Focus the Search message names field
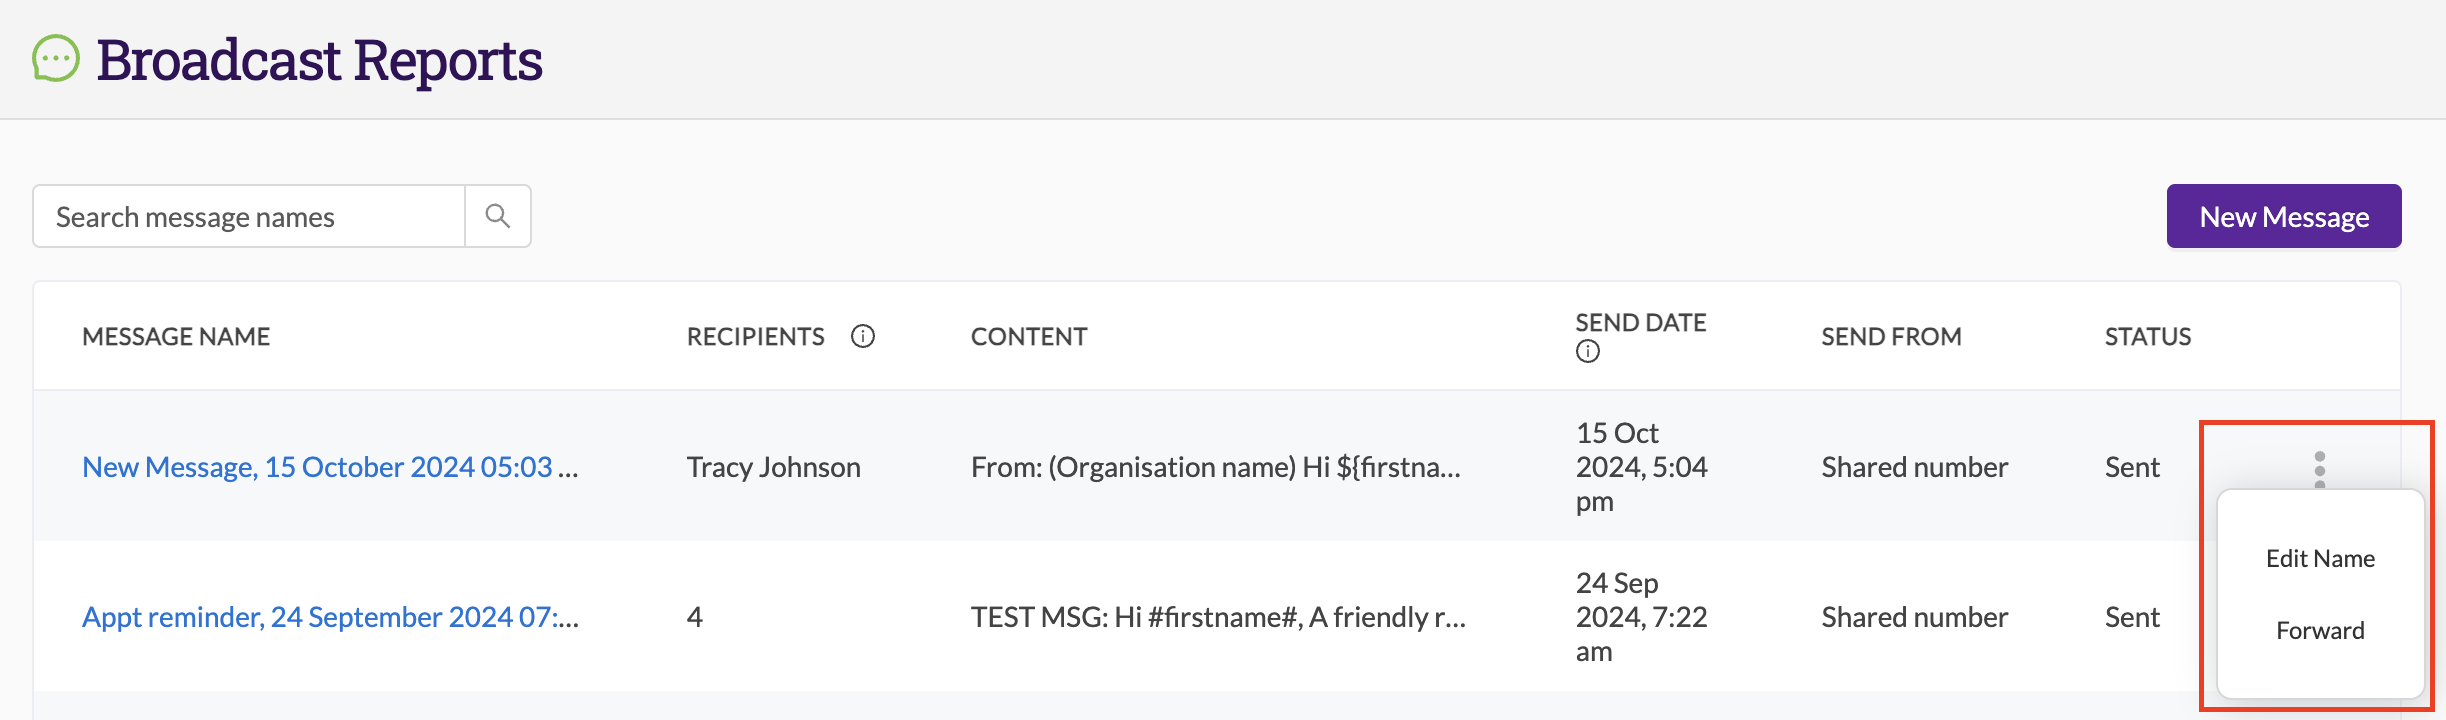Screen dimensions: 2446x720 pyautogui.click(x=249, y=216)
